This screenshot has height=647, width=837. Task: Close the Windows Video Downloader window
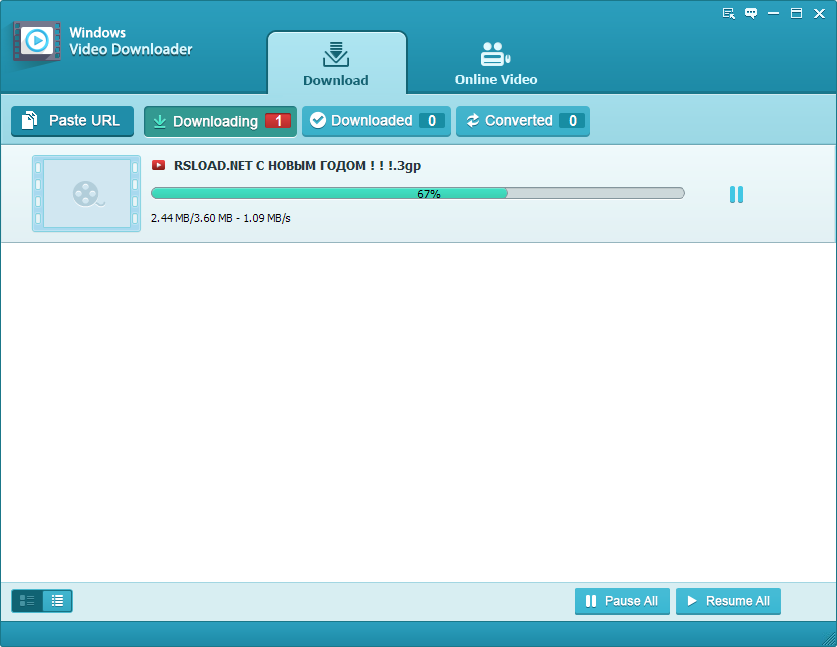click(x=819, y=13)
